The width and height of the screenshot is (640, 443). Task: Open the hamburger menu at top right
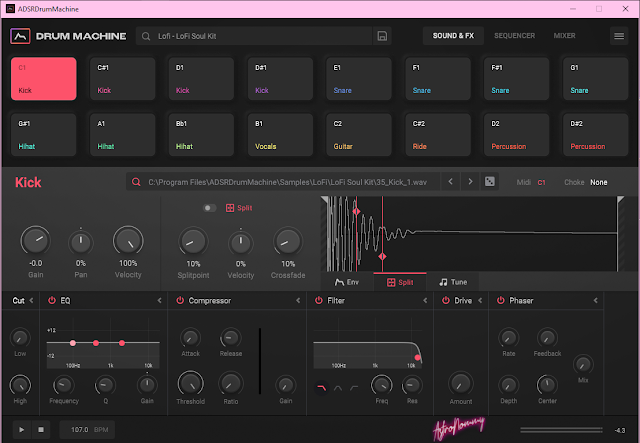pyautogui.click(x=619, y=36)
